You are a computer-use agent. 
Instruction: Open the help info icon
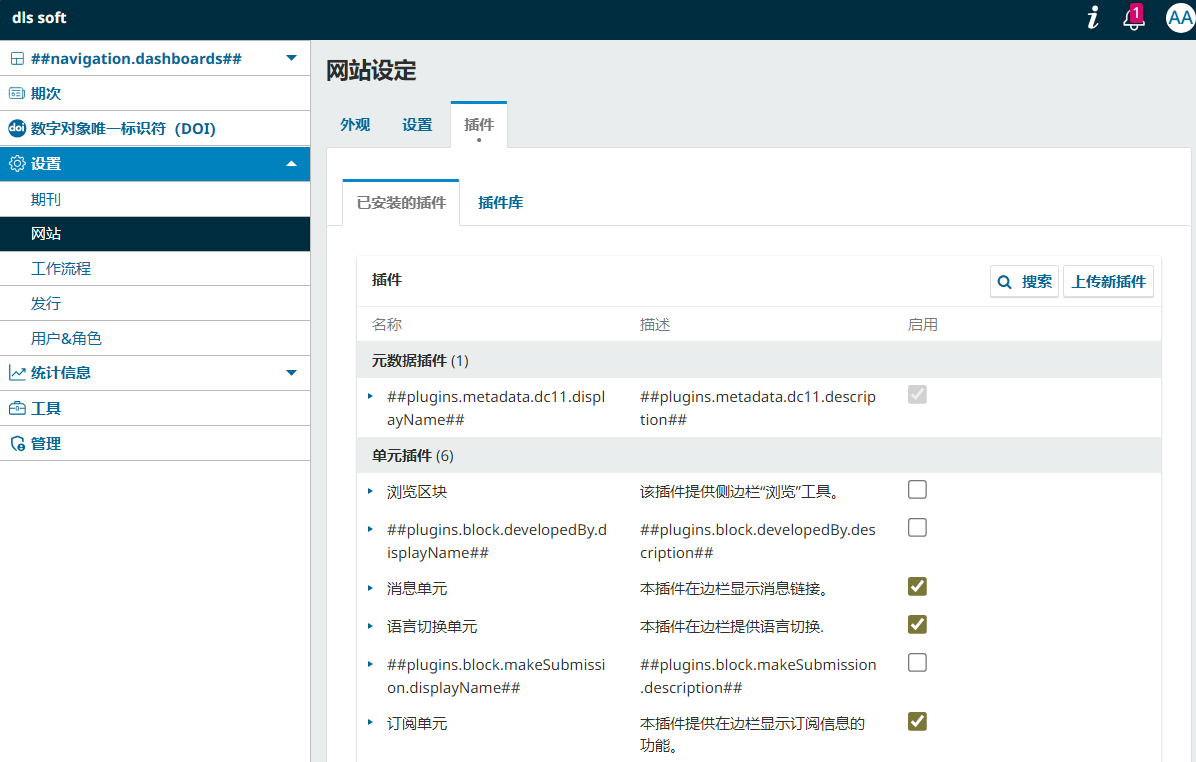(x=1093, y=18)
